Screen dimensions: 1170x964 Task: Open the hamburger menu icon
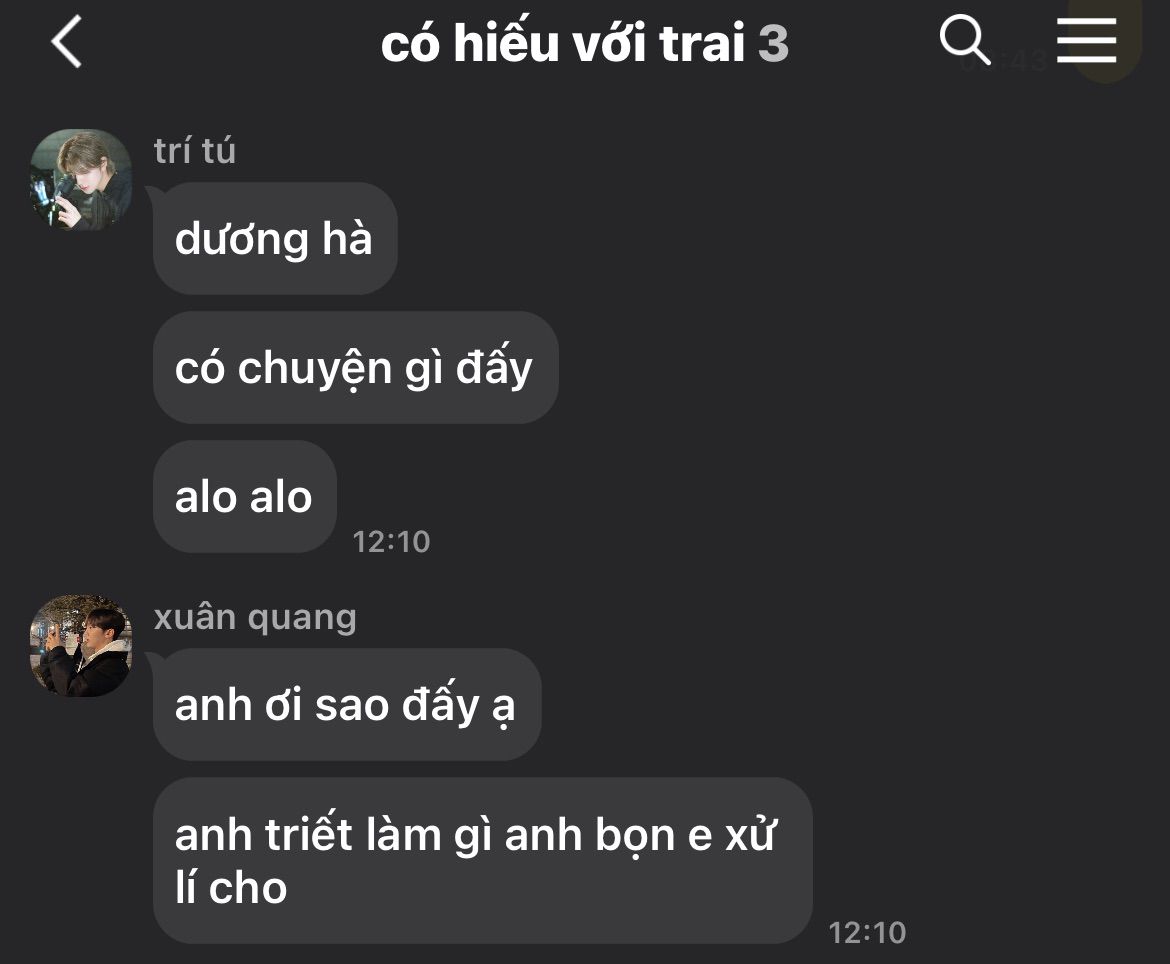click(1086, 41)
